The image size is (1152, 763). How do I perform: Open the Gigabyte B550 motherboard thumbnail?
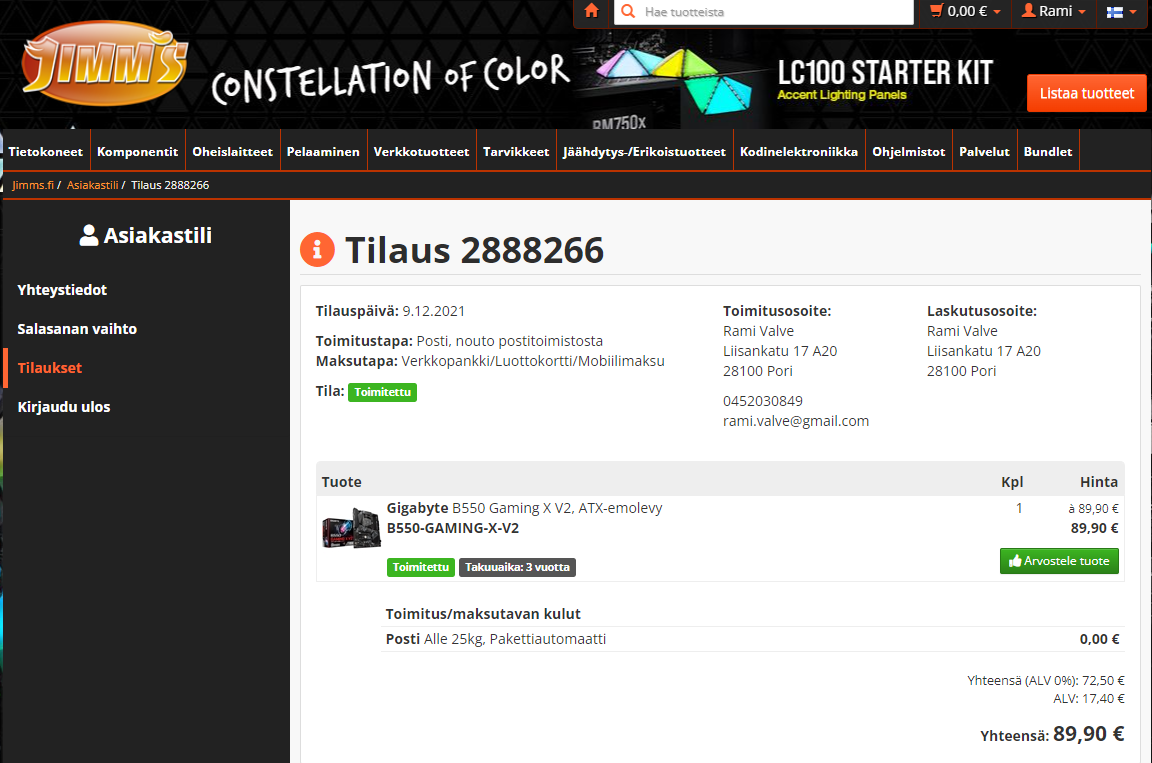pyautogui.click(x=352, y=528)
